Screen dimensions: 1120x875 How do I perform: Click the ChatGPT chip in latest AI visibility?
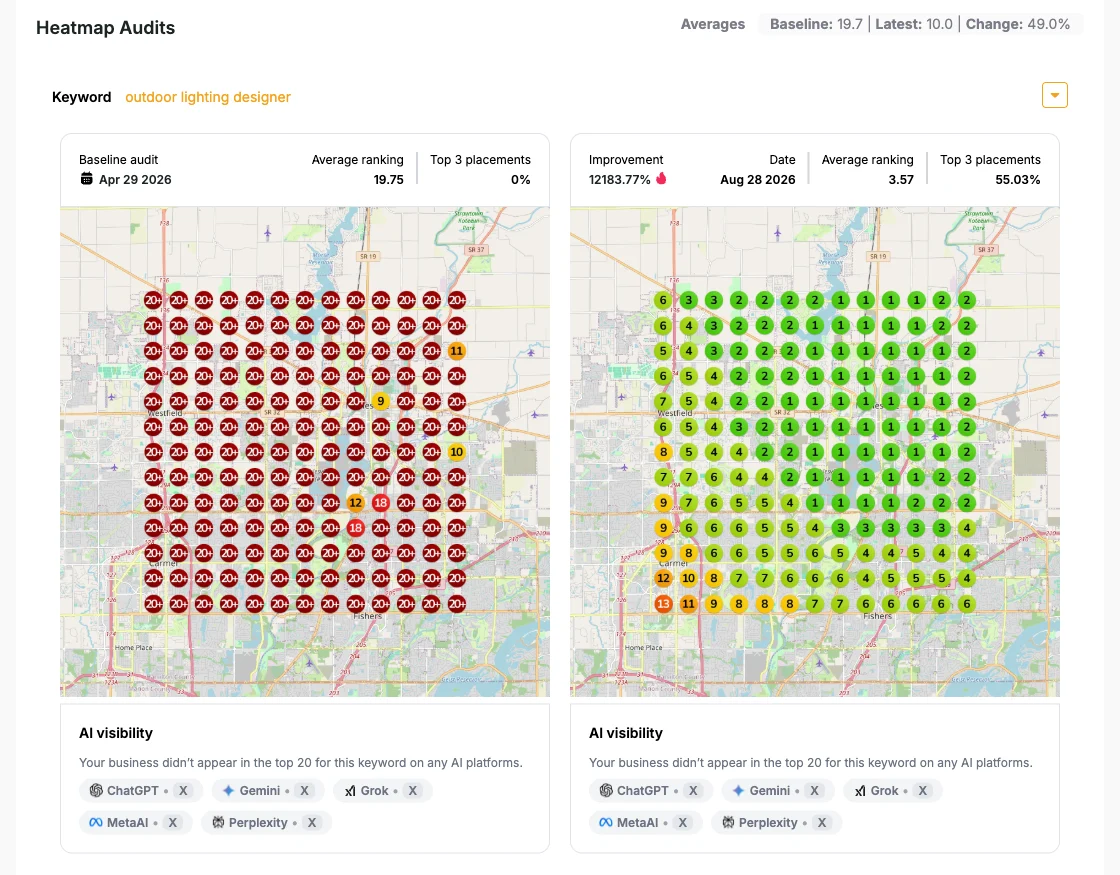click(x=651, y=791)
